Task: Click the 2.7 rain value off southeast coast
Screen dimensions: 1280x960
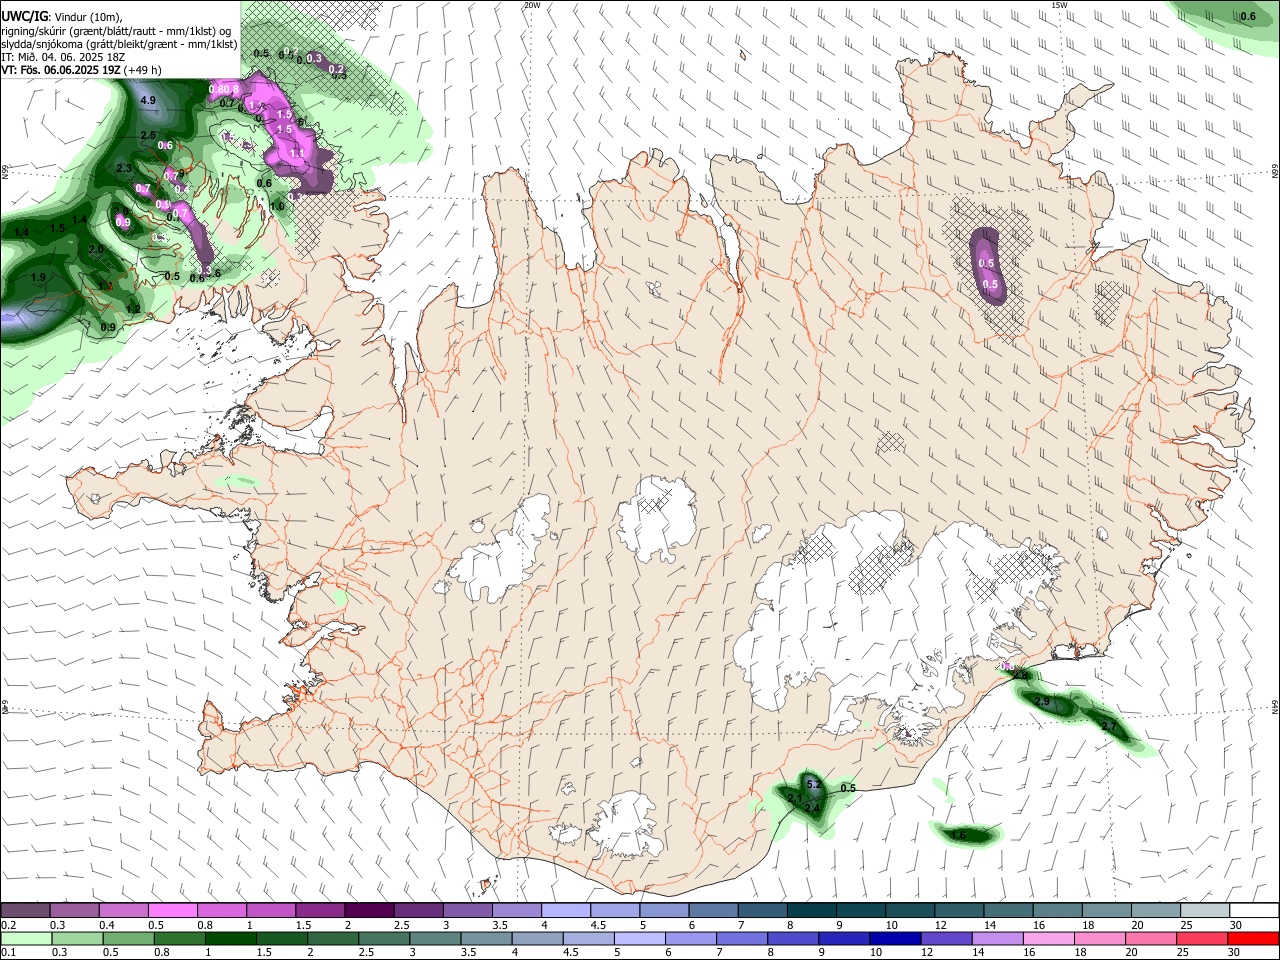Action: tap(1108, 726)
